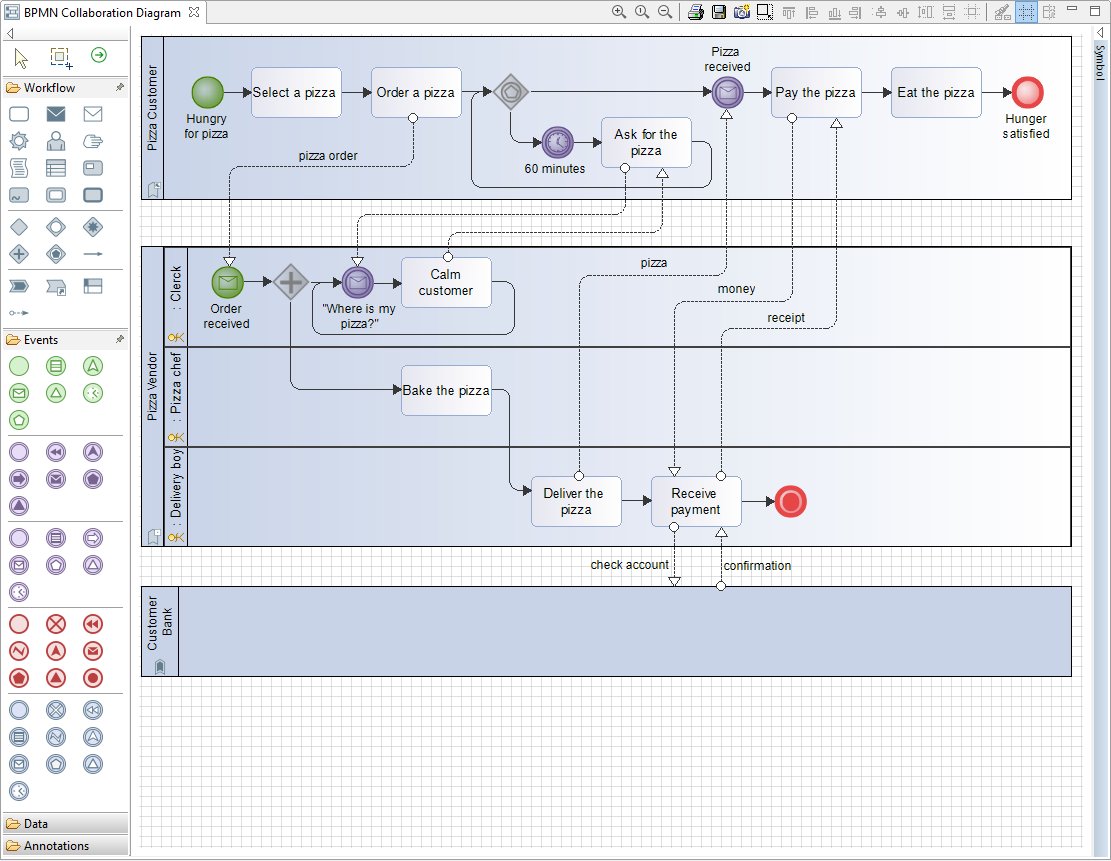Toggle the grid display button
The width and height of the screenshot is (1111, 861).
[1025, 12]
